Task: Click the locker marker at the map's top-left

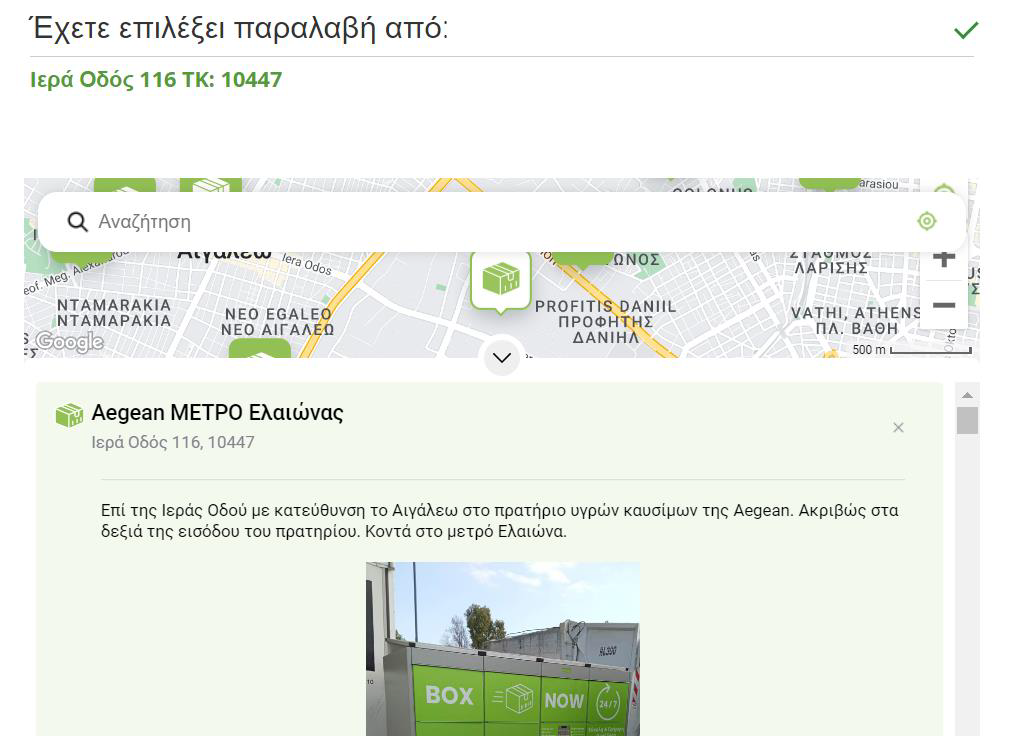Action: [125, 186]
